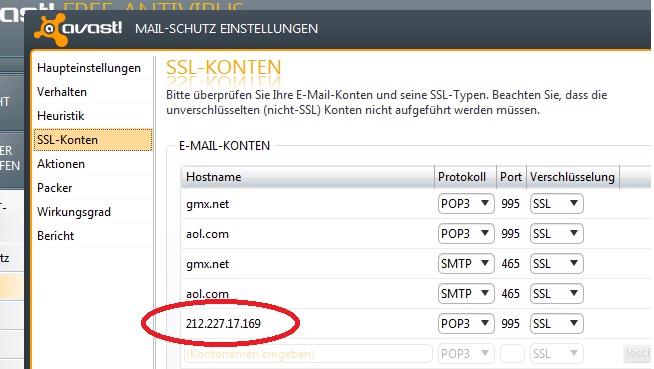Viewport: 654px width, 369px height.
Task: Select the SSL-Konten sidebar item
Action: click(x=93, y=140)
